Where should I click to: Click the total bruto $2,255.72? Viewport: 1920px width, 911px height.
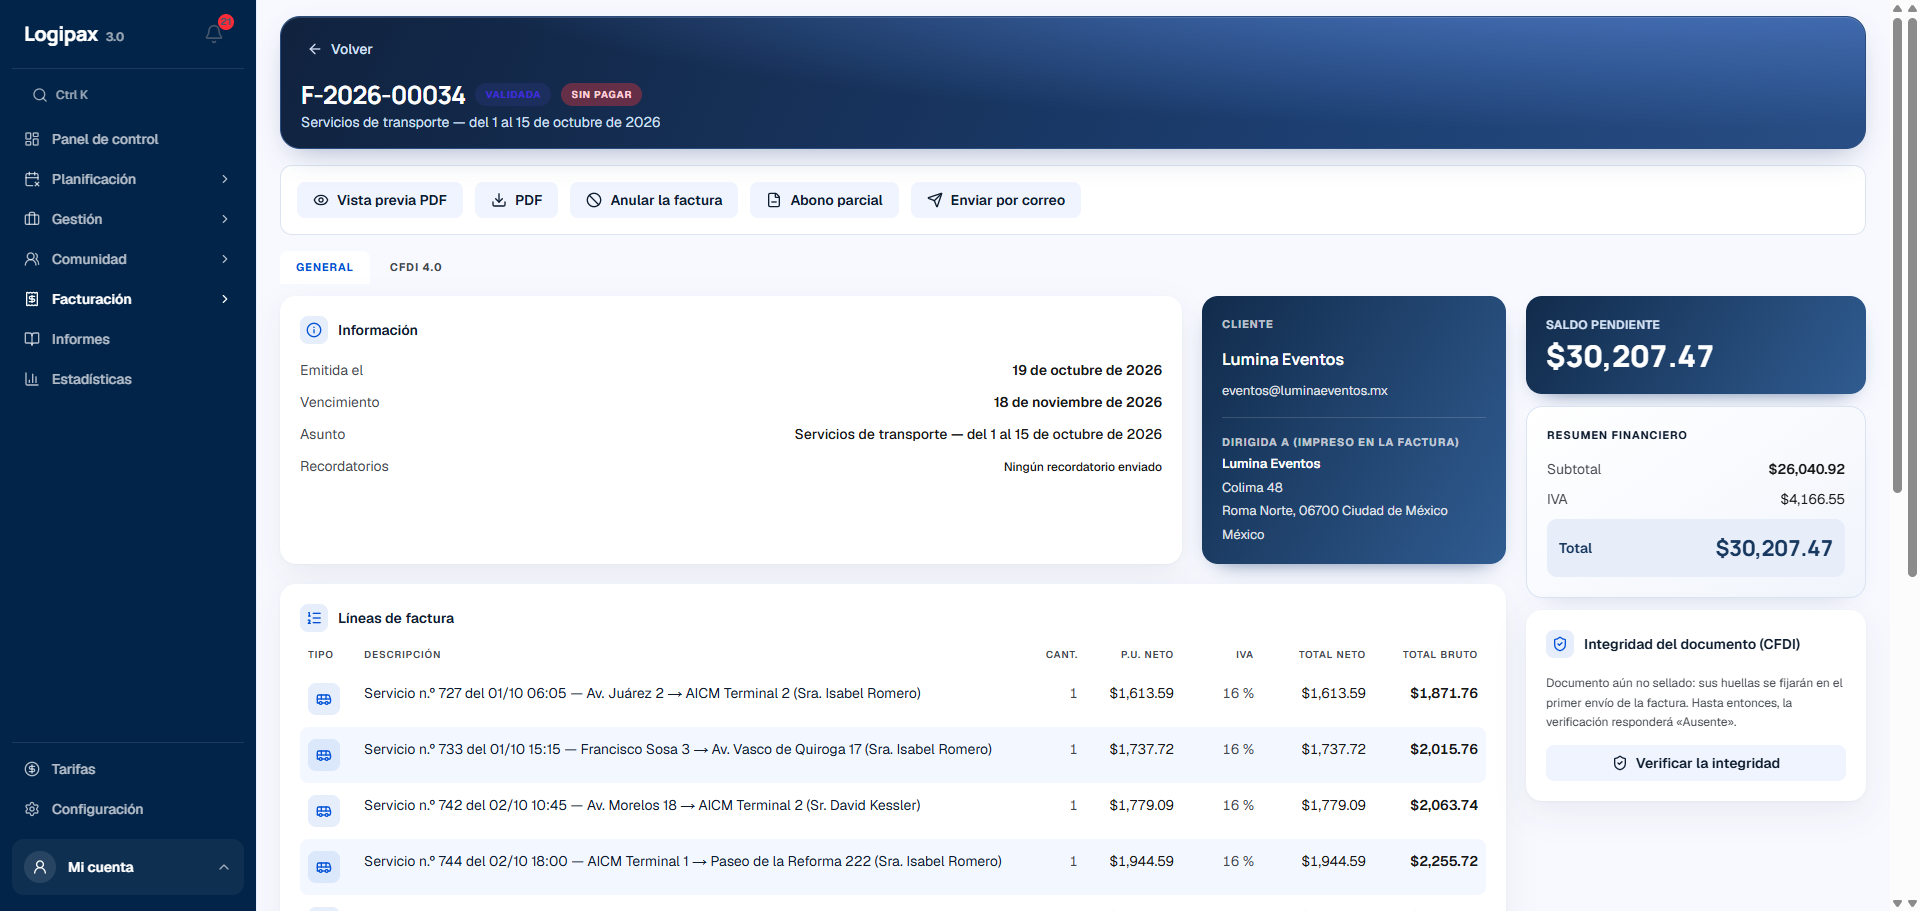point(1444,861)
